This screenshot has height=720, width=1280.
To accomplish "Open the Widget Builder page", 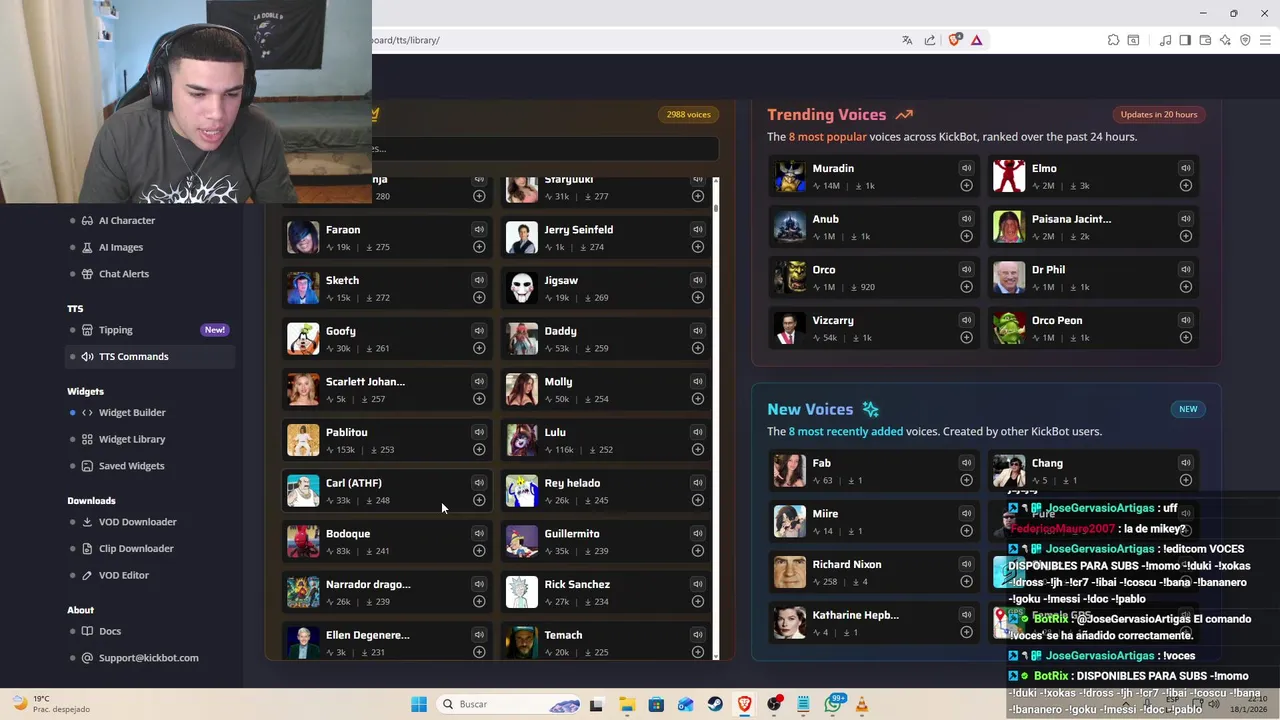I will pyautogui.click(x=132, y=412).
